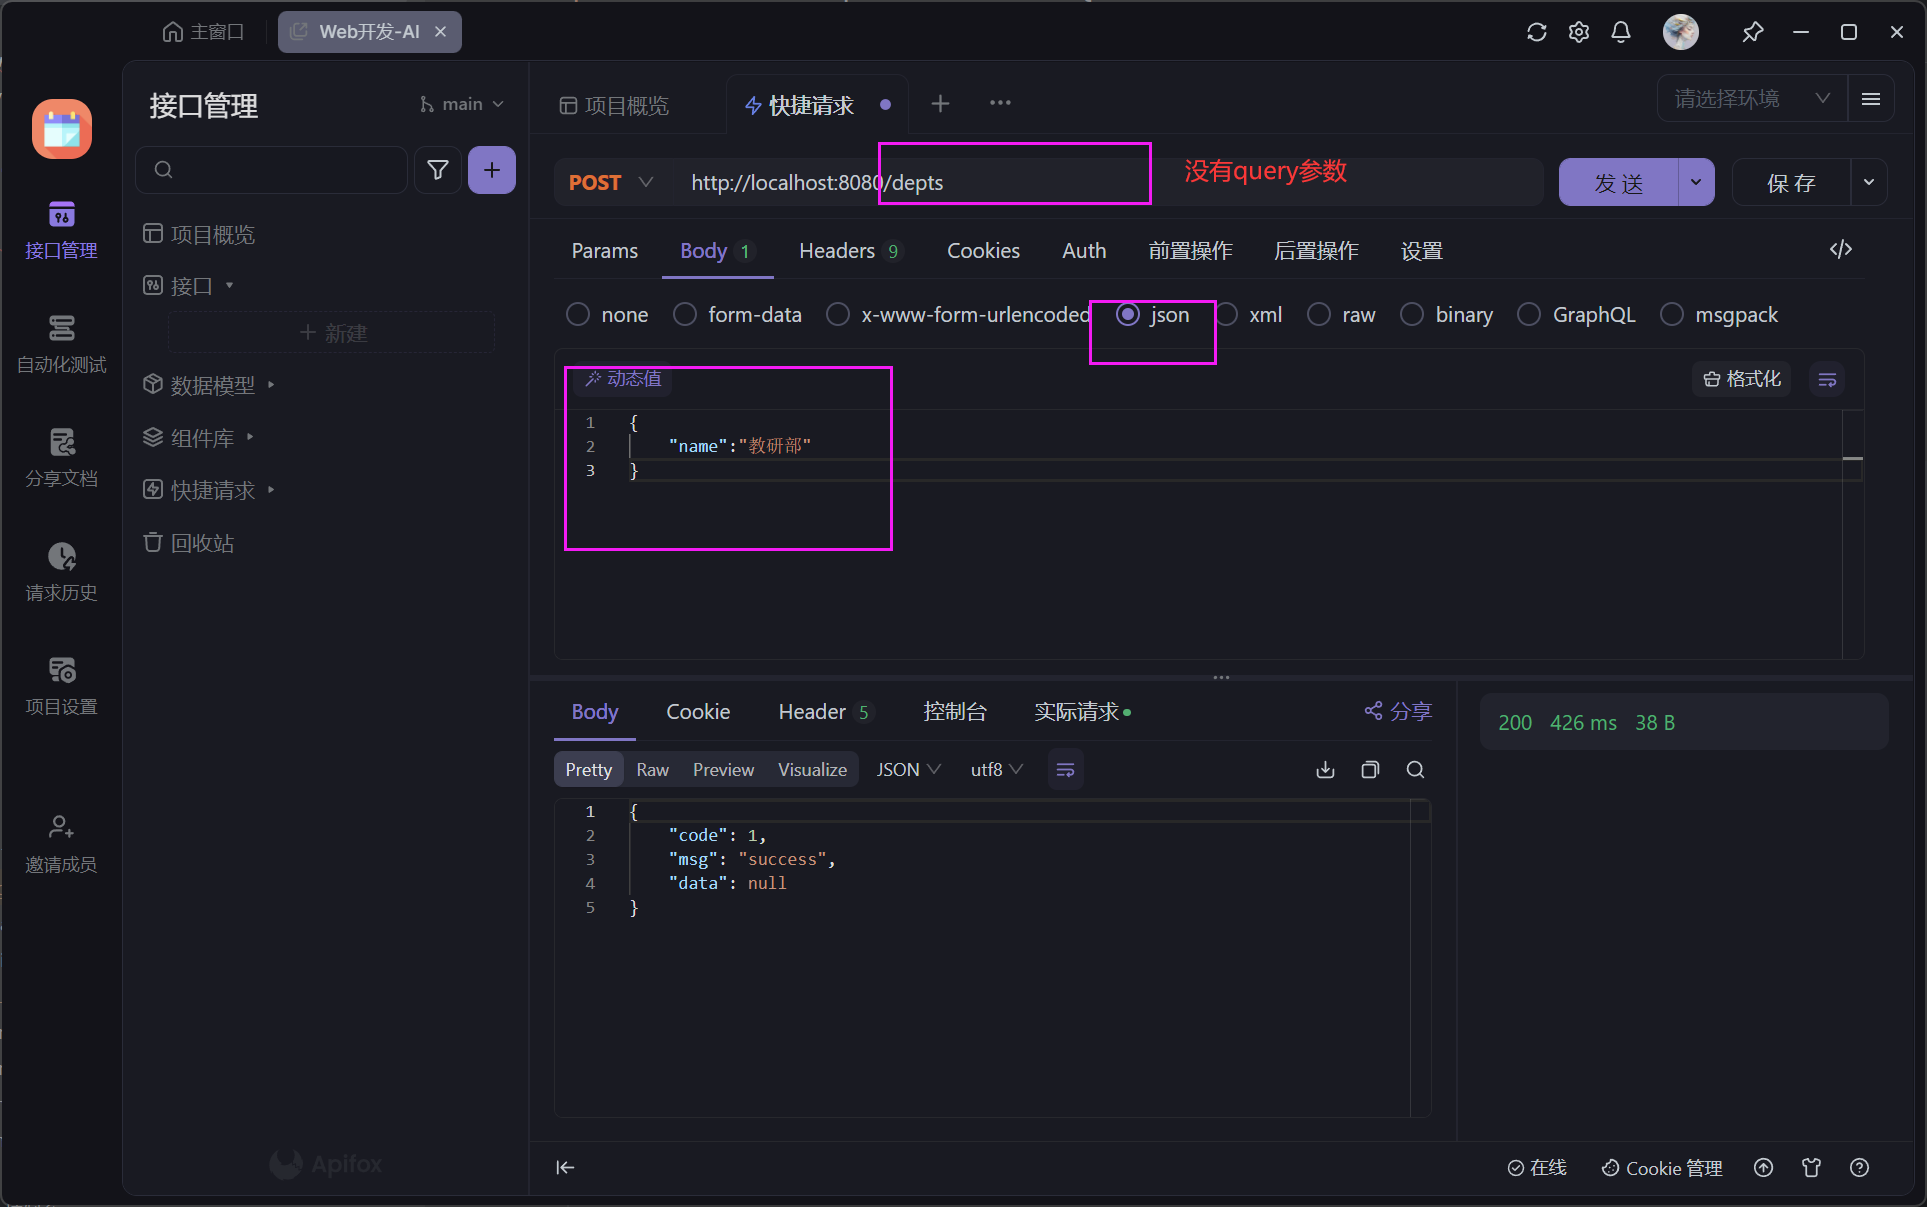
Task: Open the settings gear in title bar
Action: 1578,32
